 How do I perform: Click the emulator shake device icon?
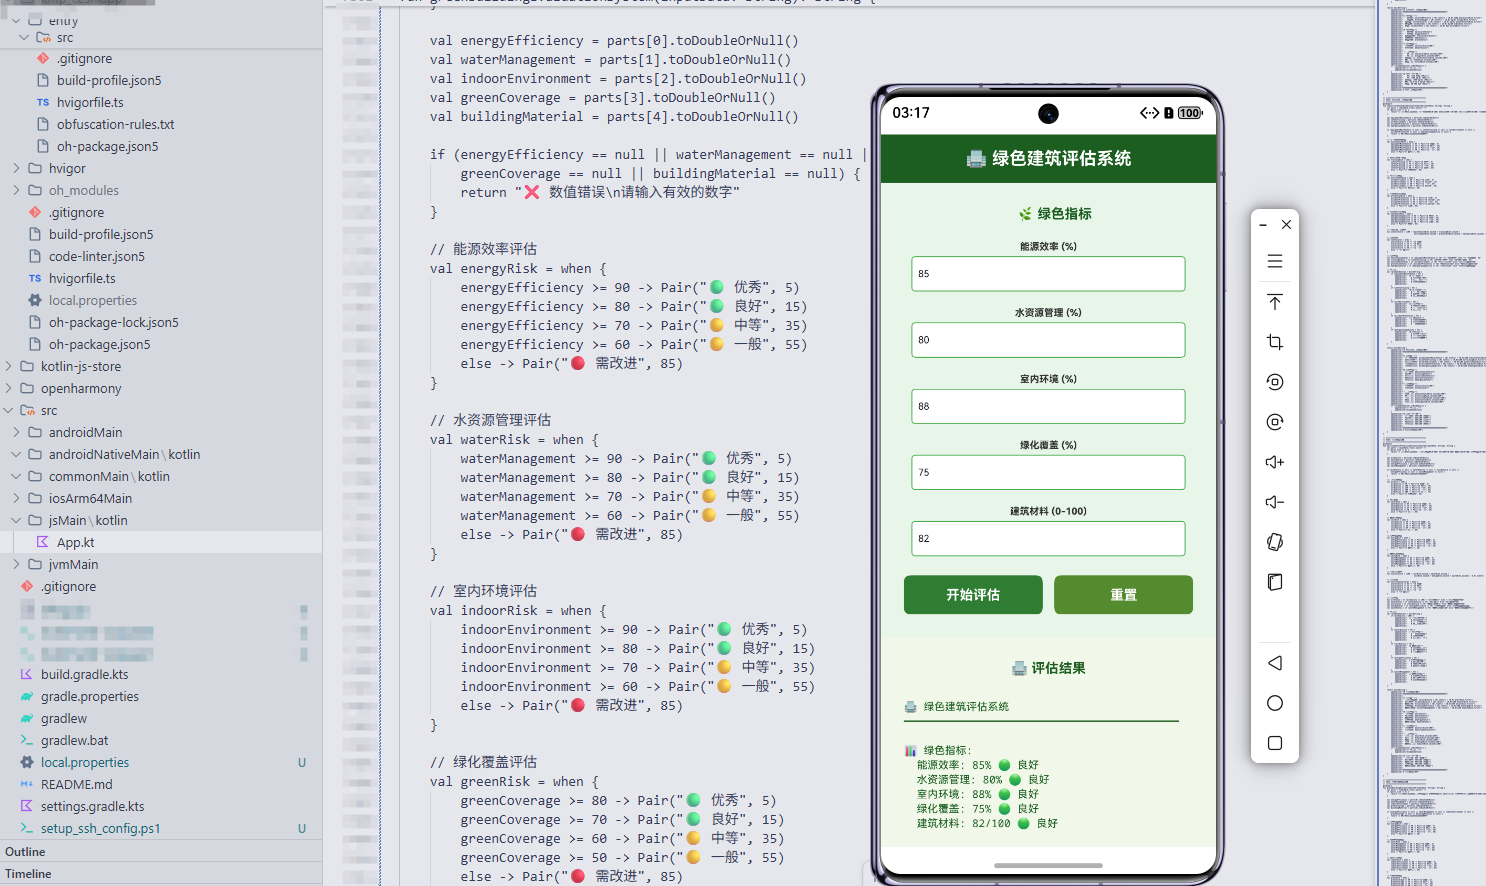coord(1274,542)
